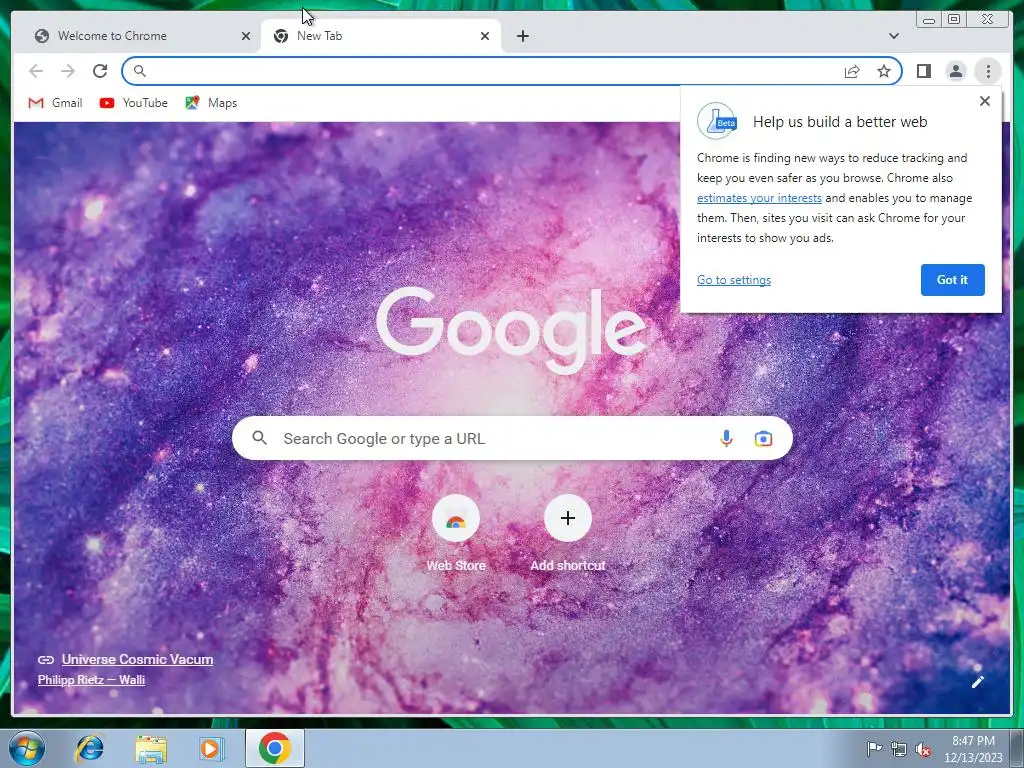Viewport: 1024px width, 768px height.
Task: Click the search magnifier in Google box
Action: tap(259, 438)
